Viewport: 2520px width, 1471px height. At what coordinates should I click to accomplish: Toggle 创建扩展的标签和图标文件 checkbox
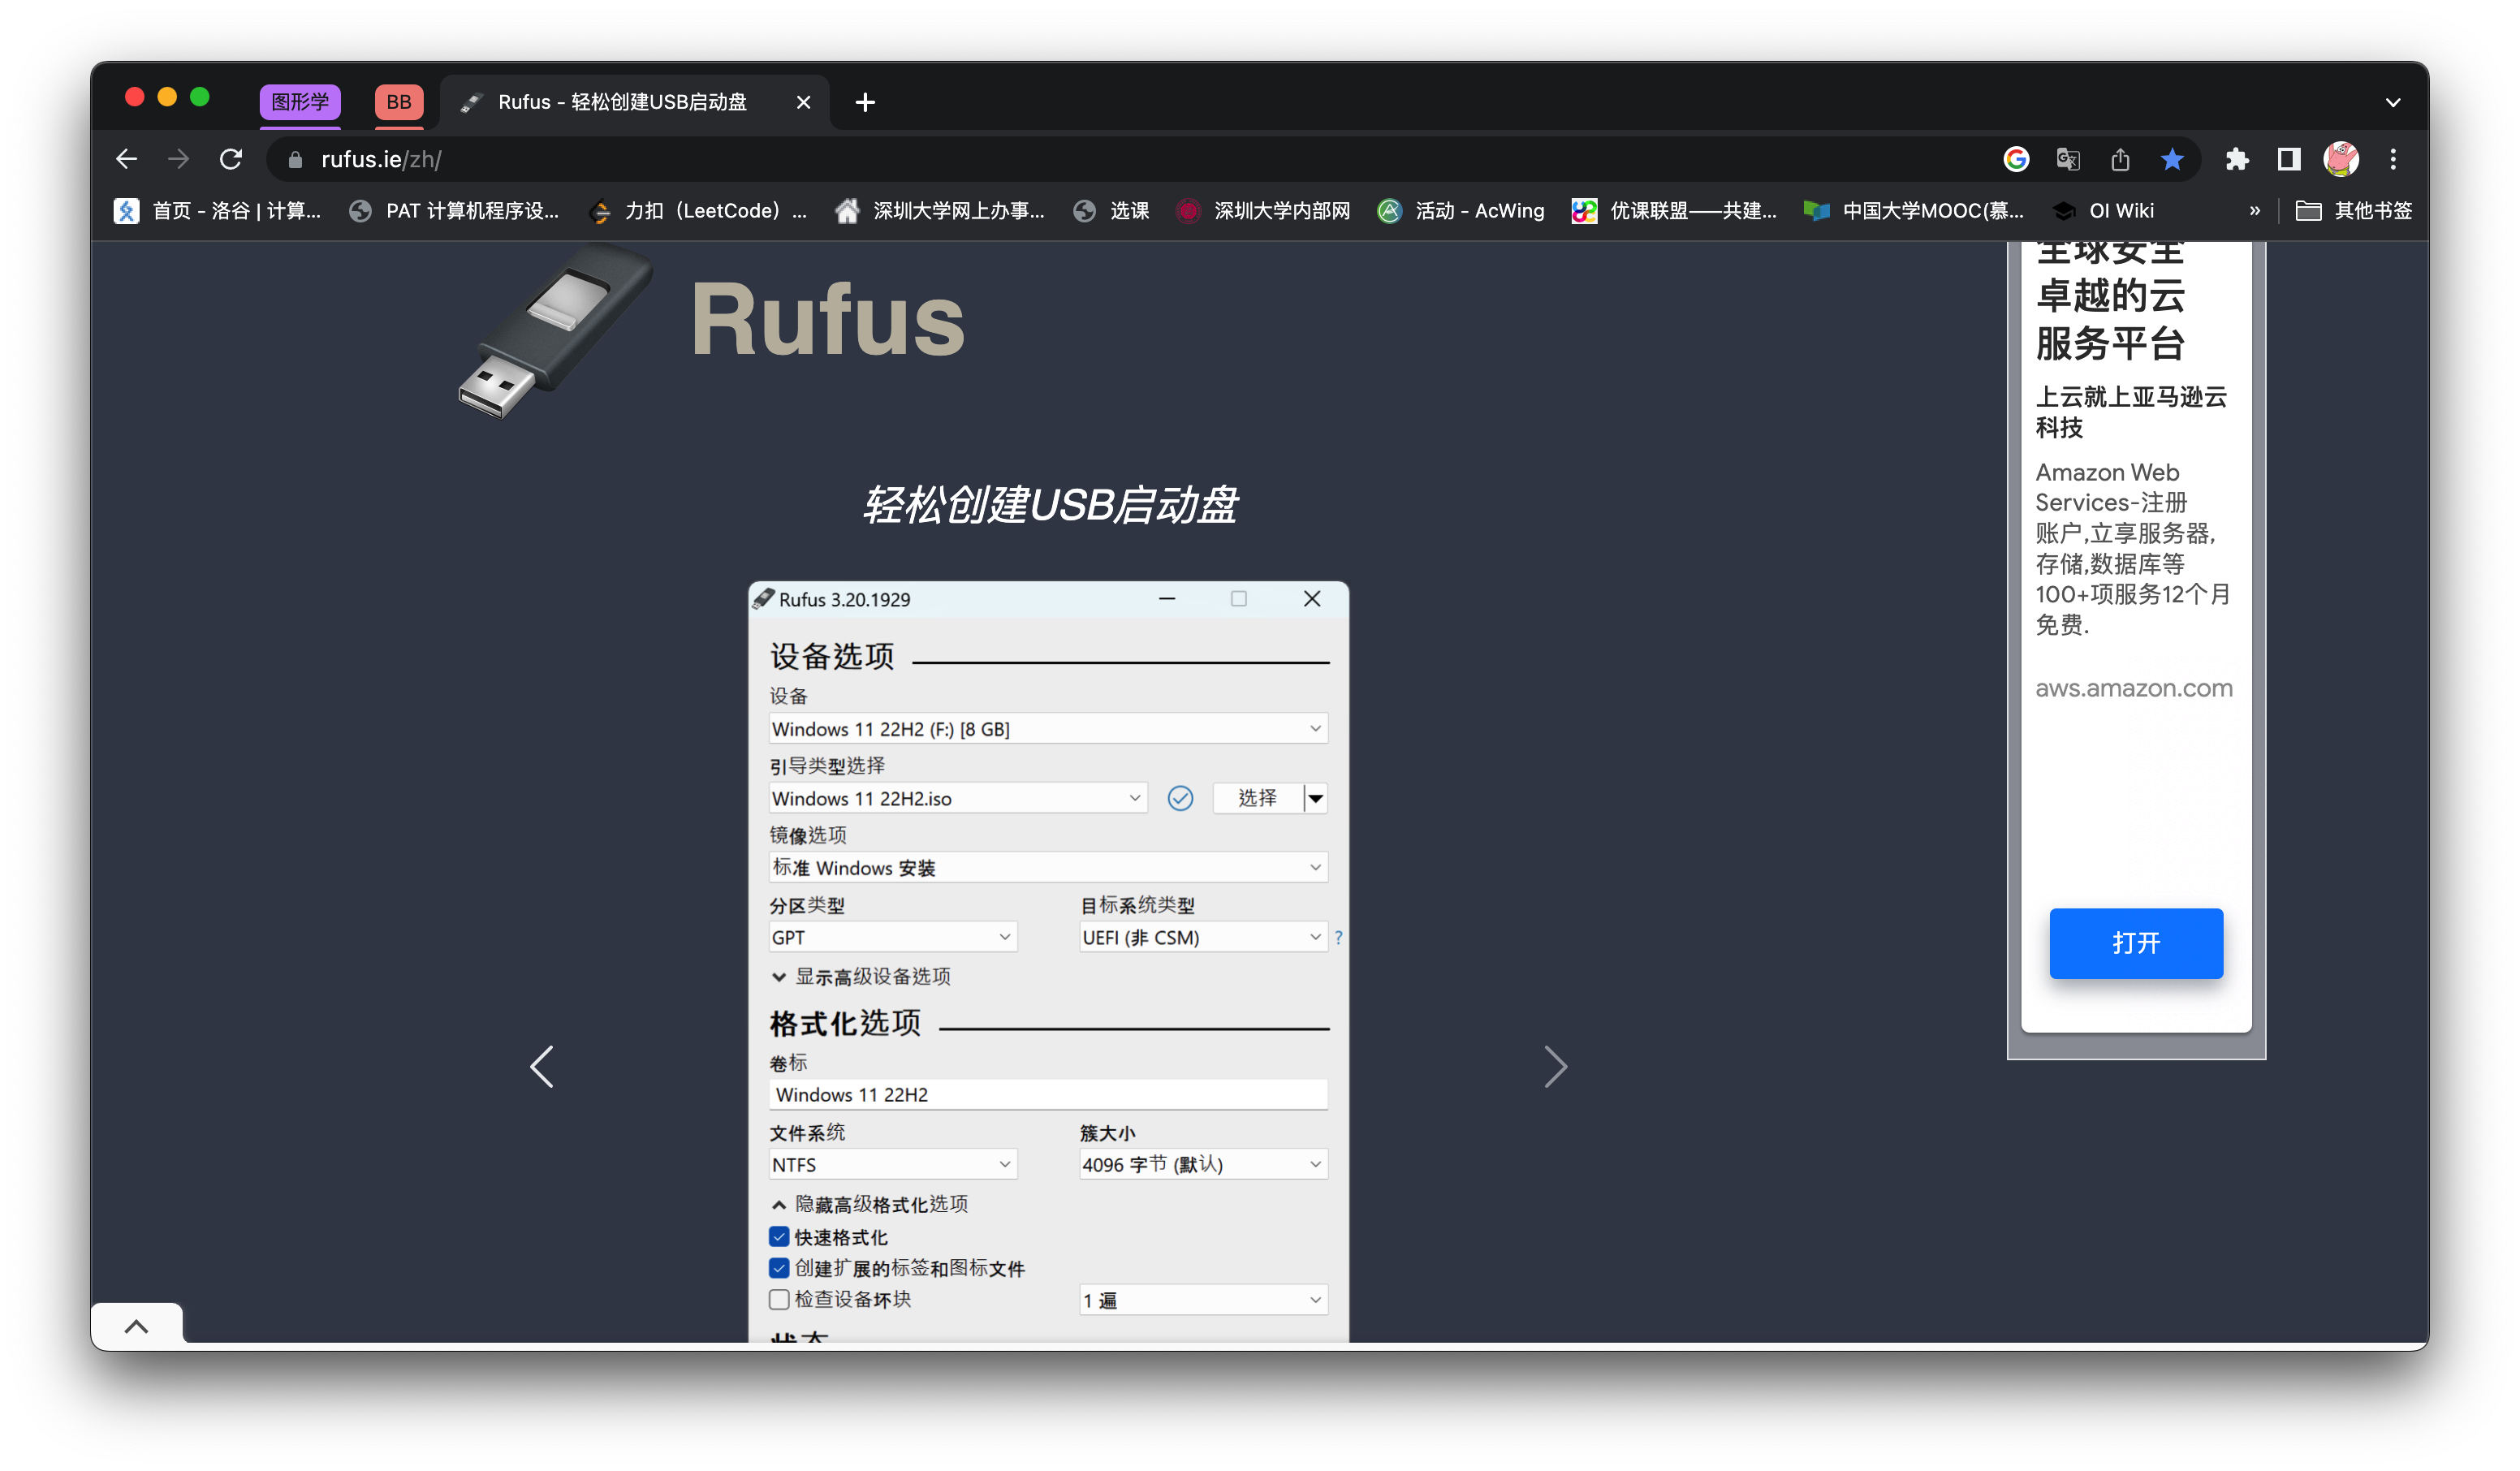pos(779,1268)
